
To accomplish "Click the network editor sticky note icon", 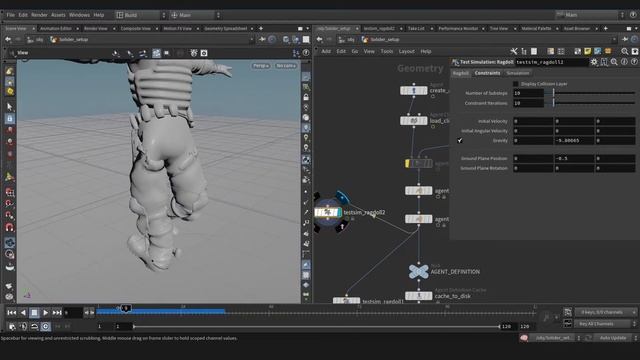I will click(587, 51).
